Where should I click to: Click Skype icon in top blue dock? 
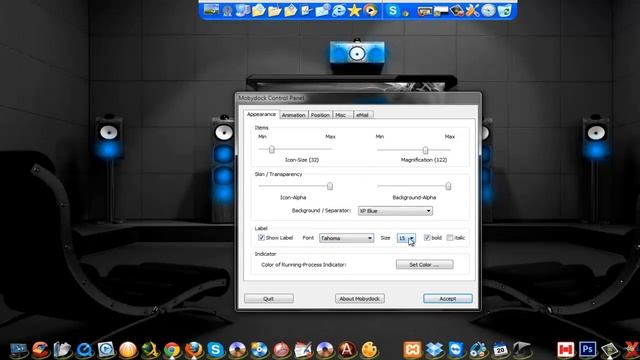pyautogui.click(x=393, y=10)
